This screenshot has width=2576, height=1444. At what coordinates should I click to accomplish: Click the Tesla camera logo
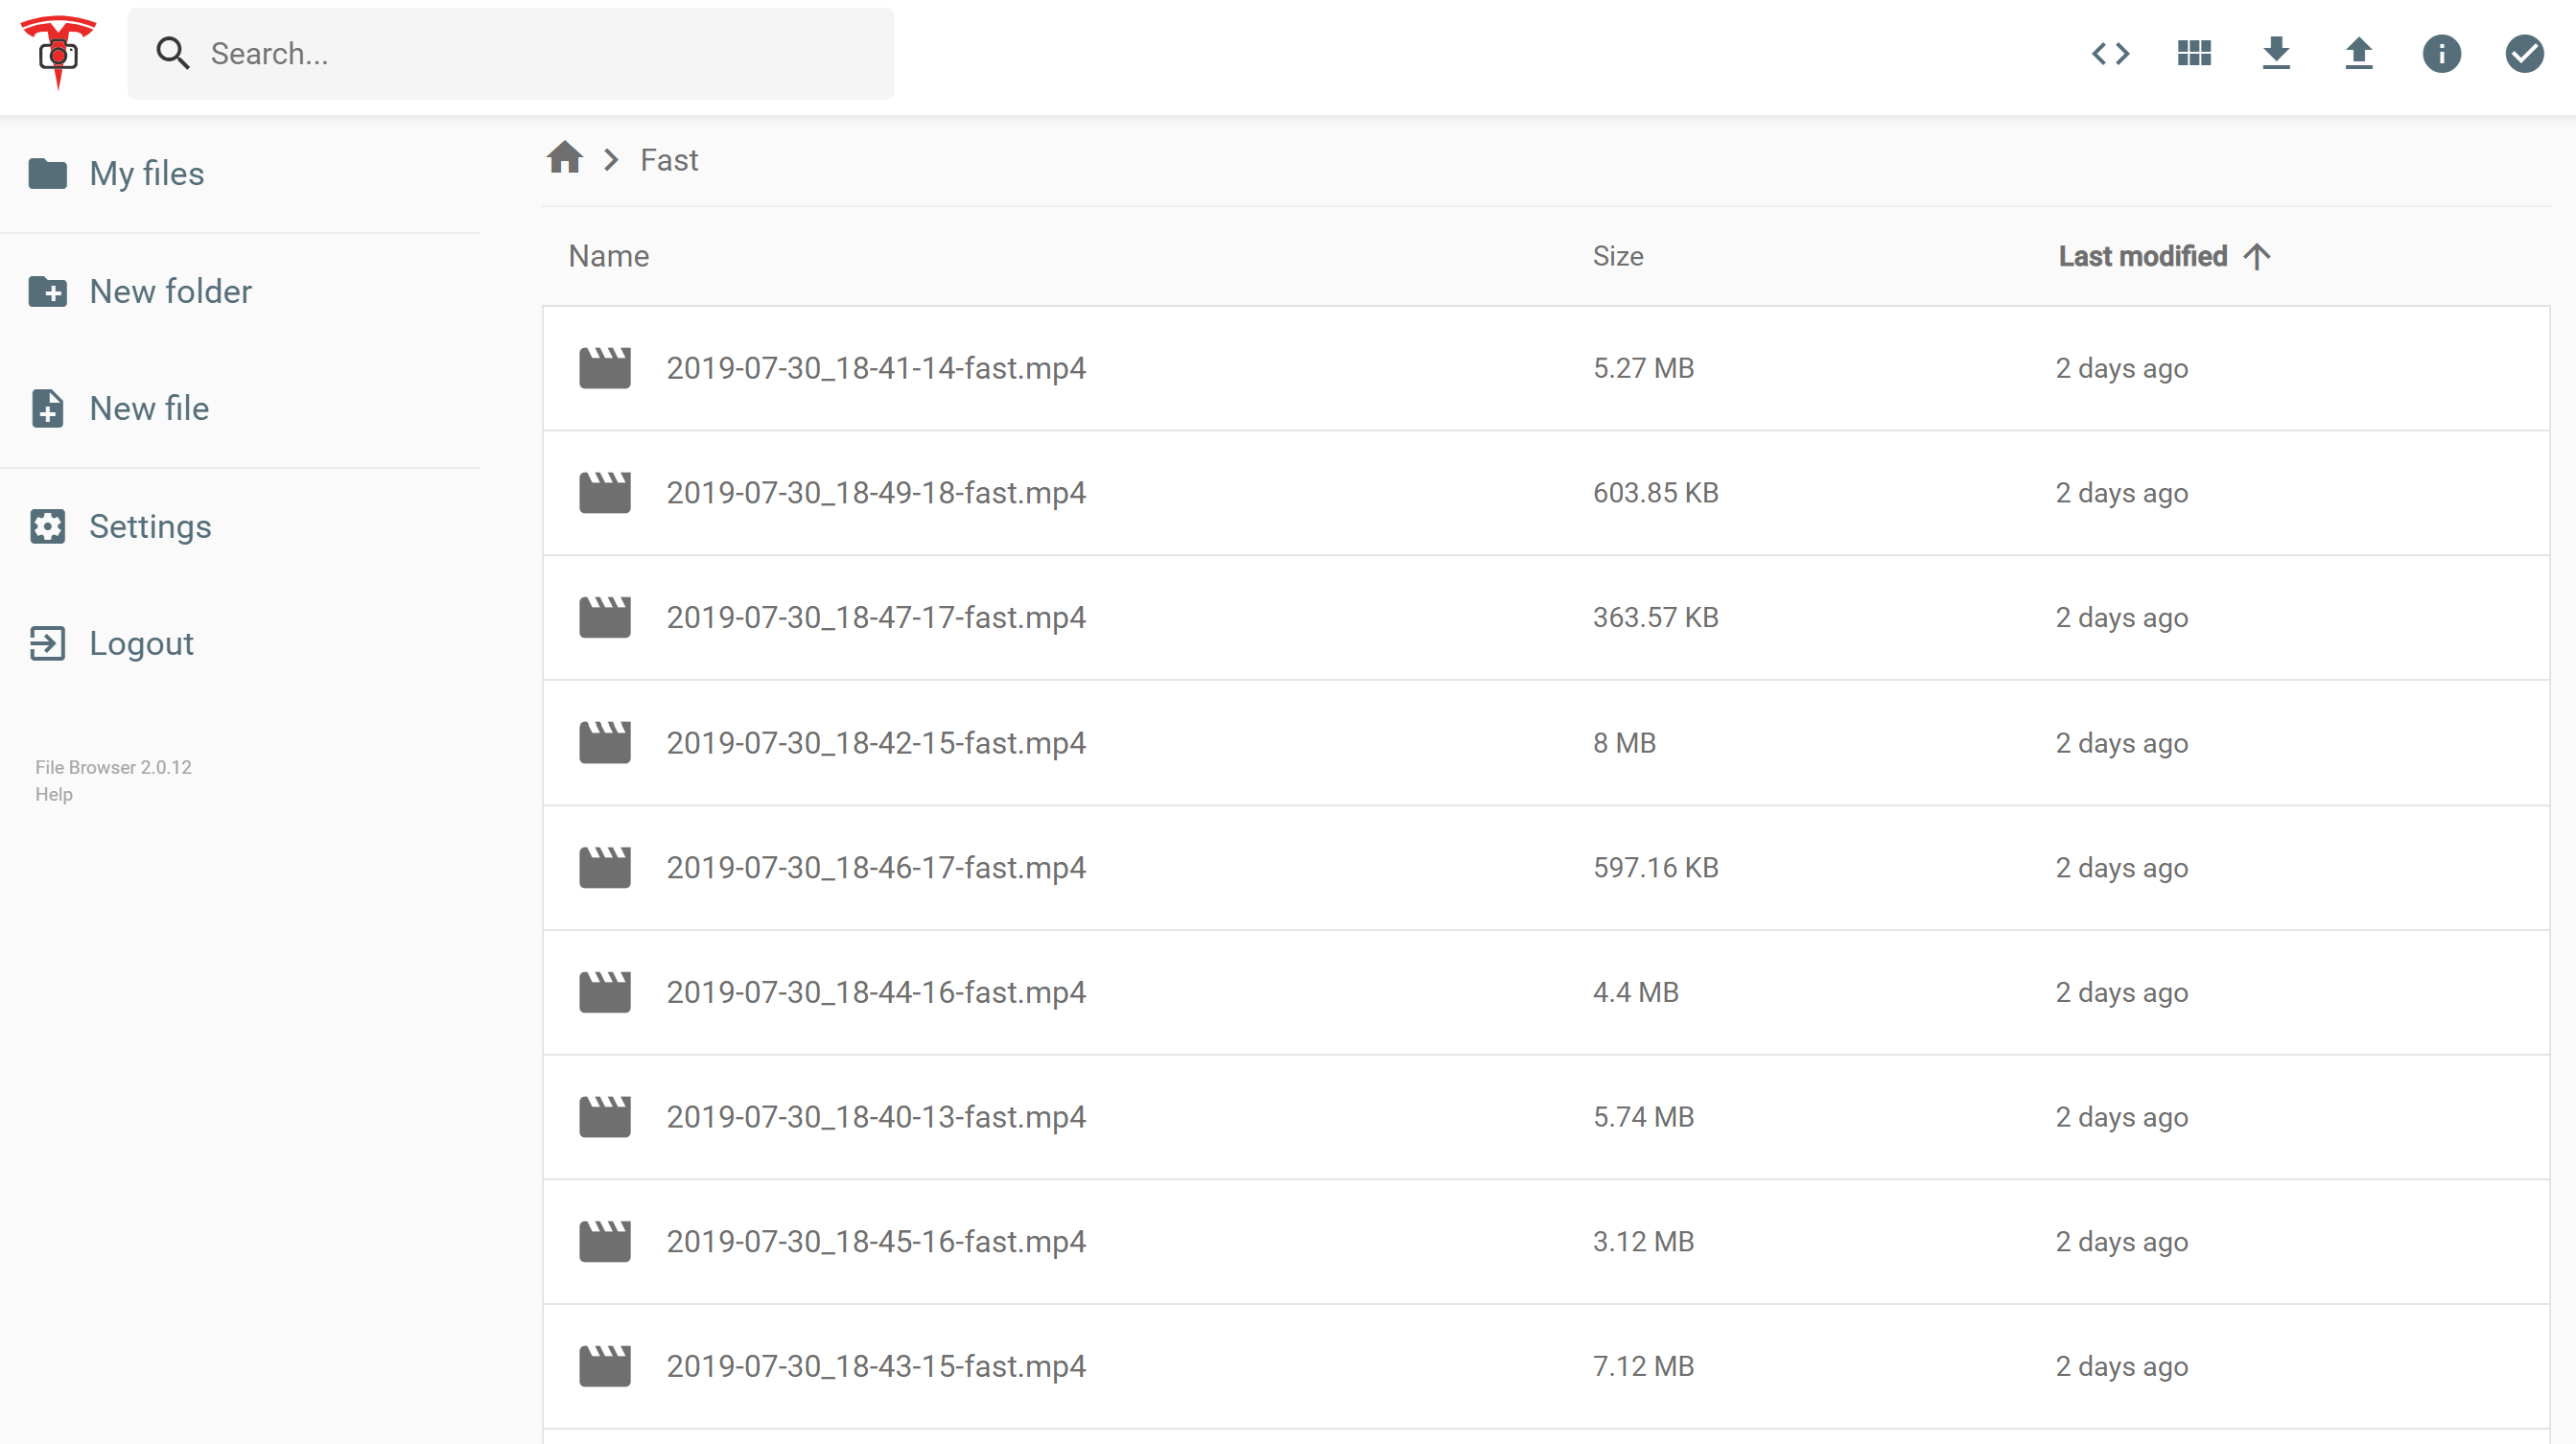[x=58, y=52]
